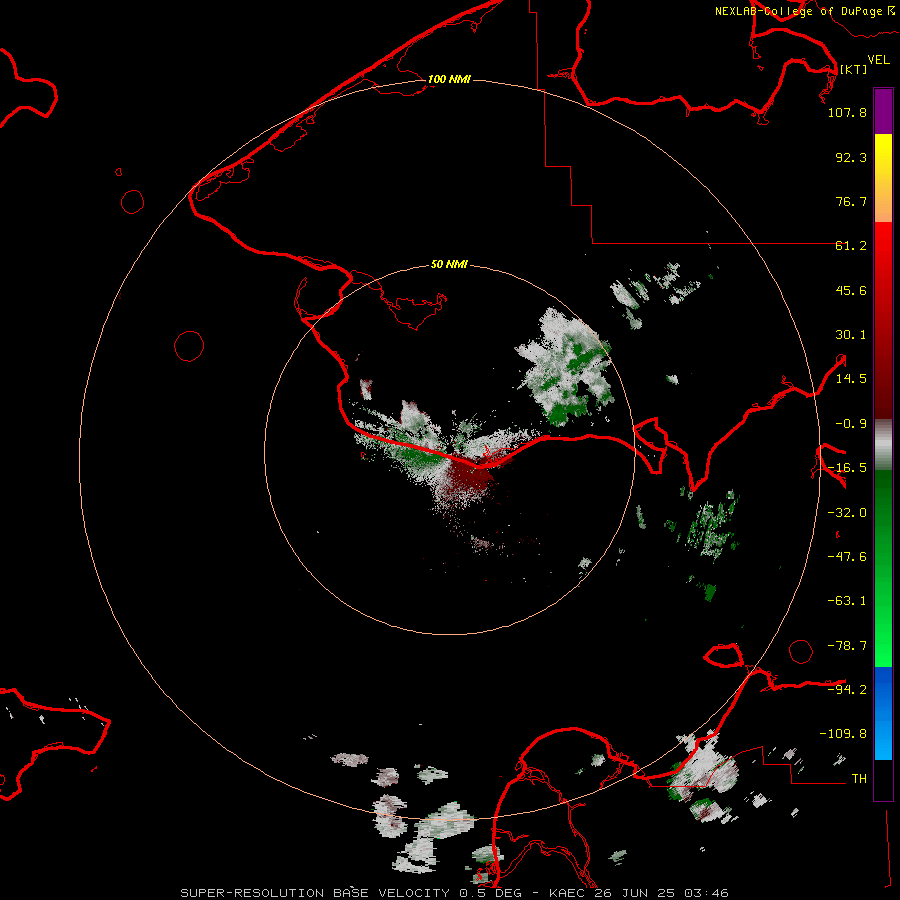The image size is (900, 900).
Task: Select the -32.0 velocity value
Action: [847, 513]
